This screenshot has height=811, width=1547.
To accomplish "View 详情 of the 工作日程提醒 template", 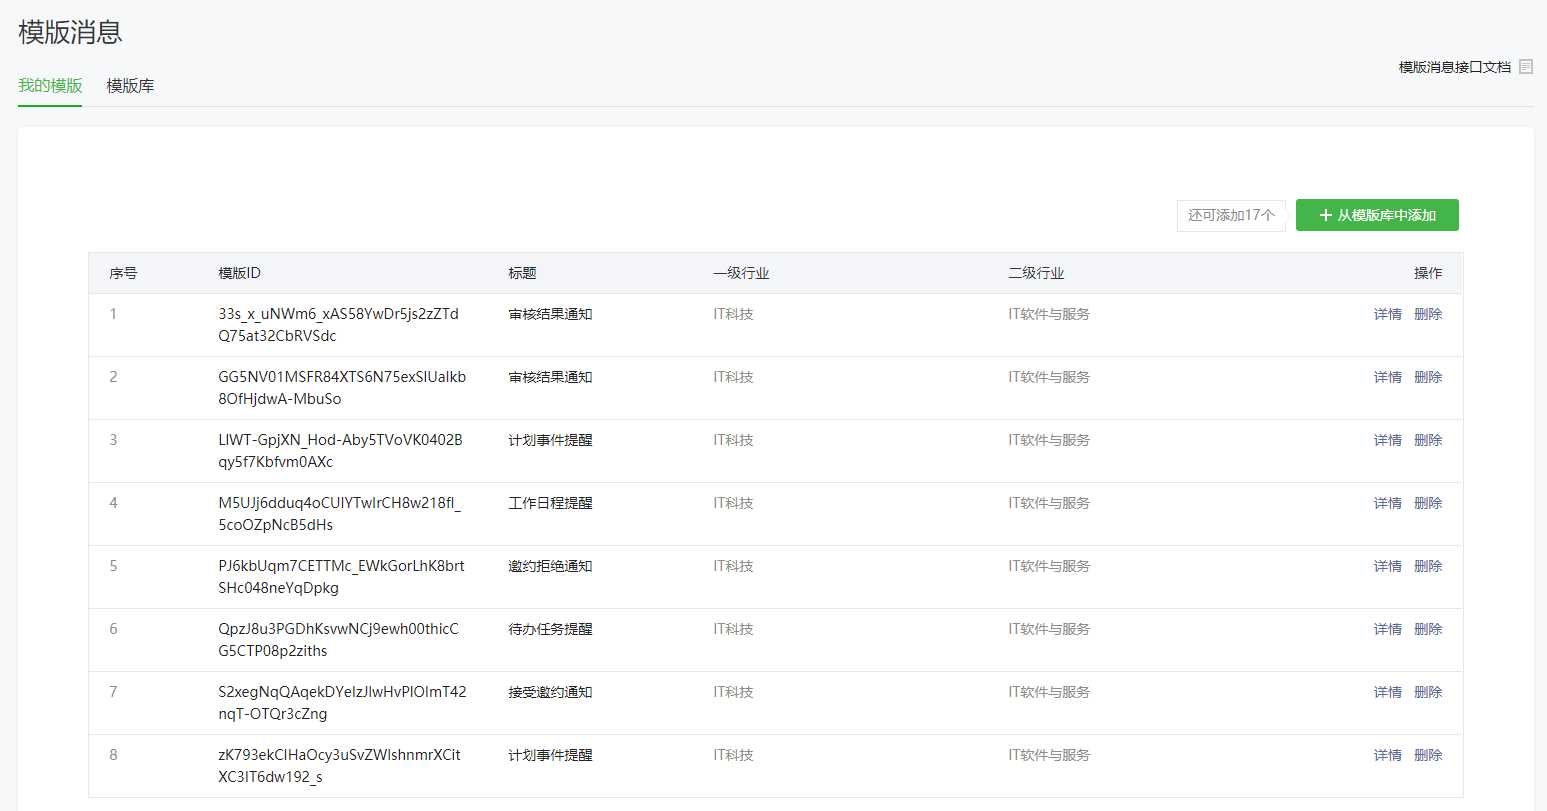I will coord(1387,503).
